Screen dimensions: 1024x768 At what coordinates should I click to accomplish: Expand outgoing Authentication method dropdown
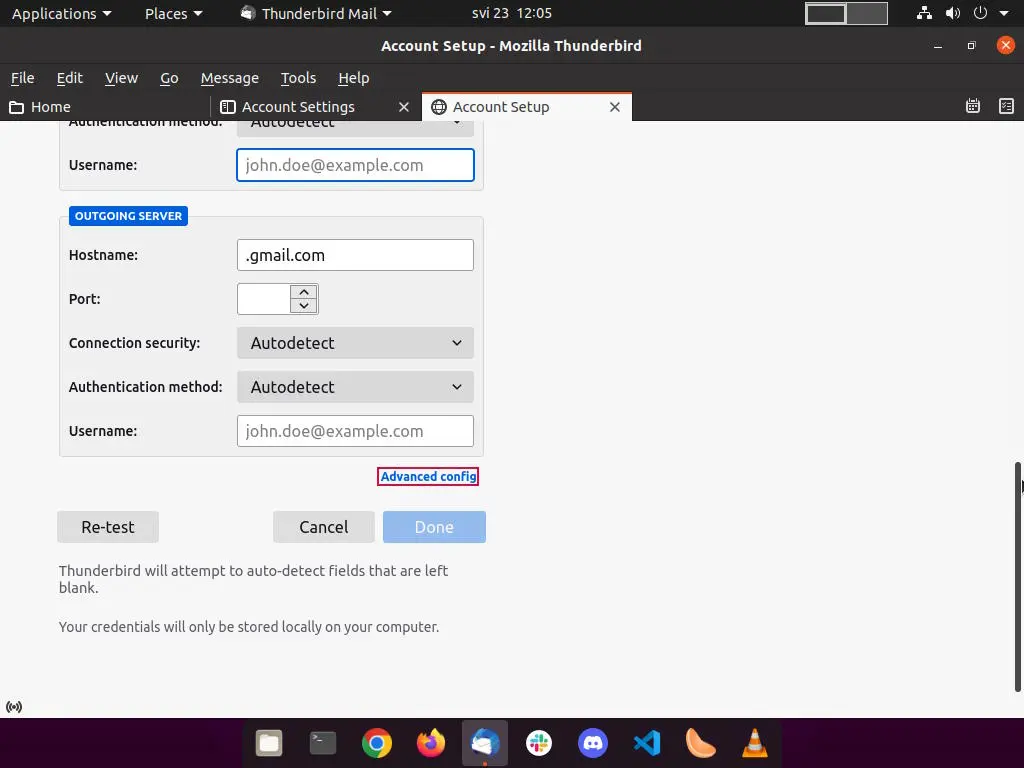click(x=355, y=387)
